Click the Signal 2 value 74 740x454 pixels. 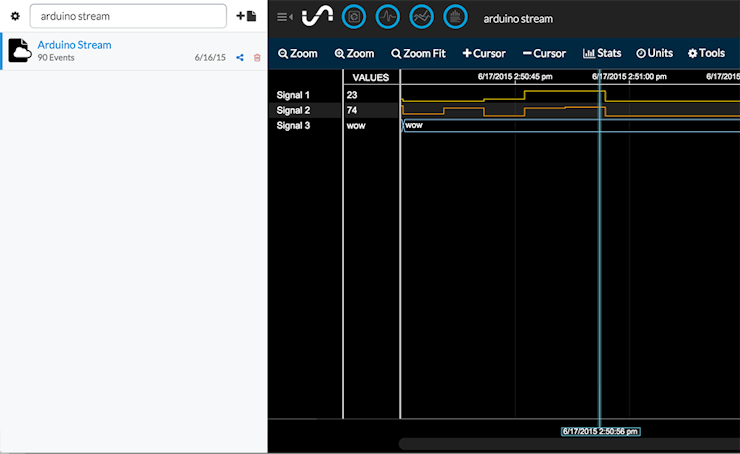352,110
